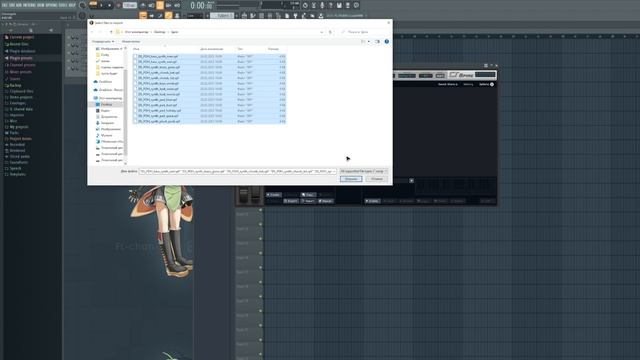Open the PATTERNS menu

click(x=29, y=5)
